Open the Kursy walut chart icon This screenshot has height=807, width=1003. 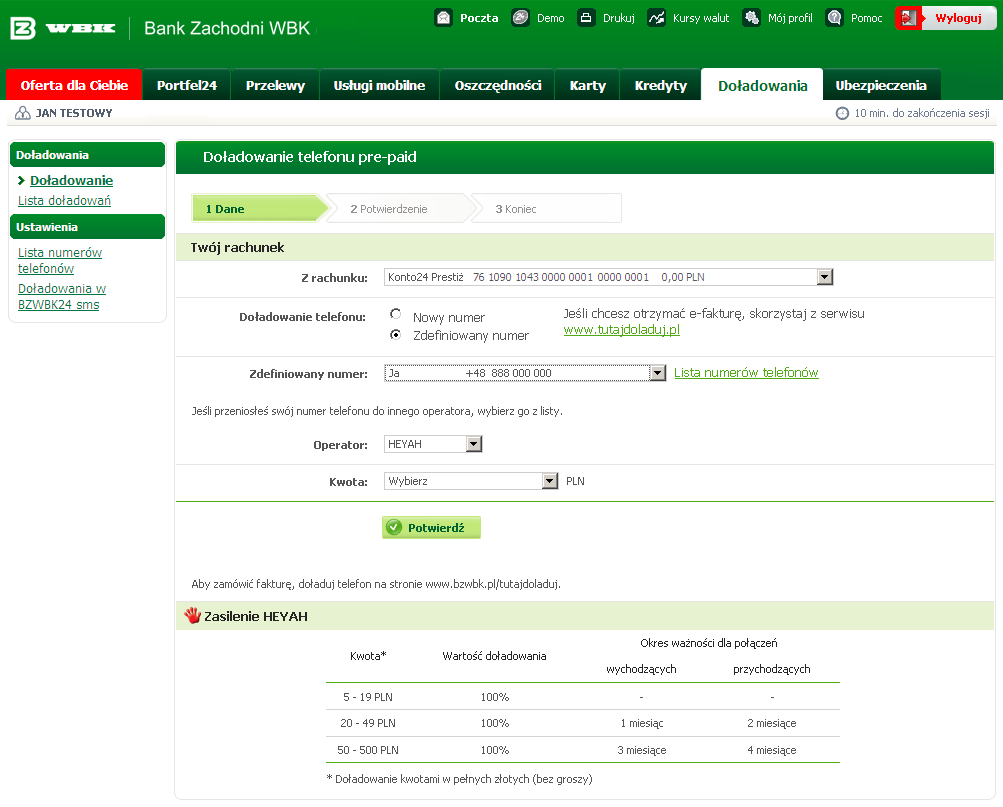(656, 17)
